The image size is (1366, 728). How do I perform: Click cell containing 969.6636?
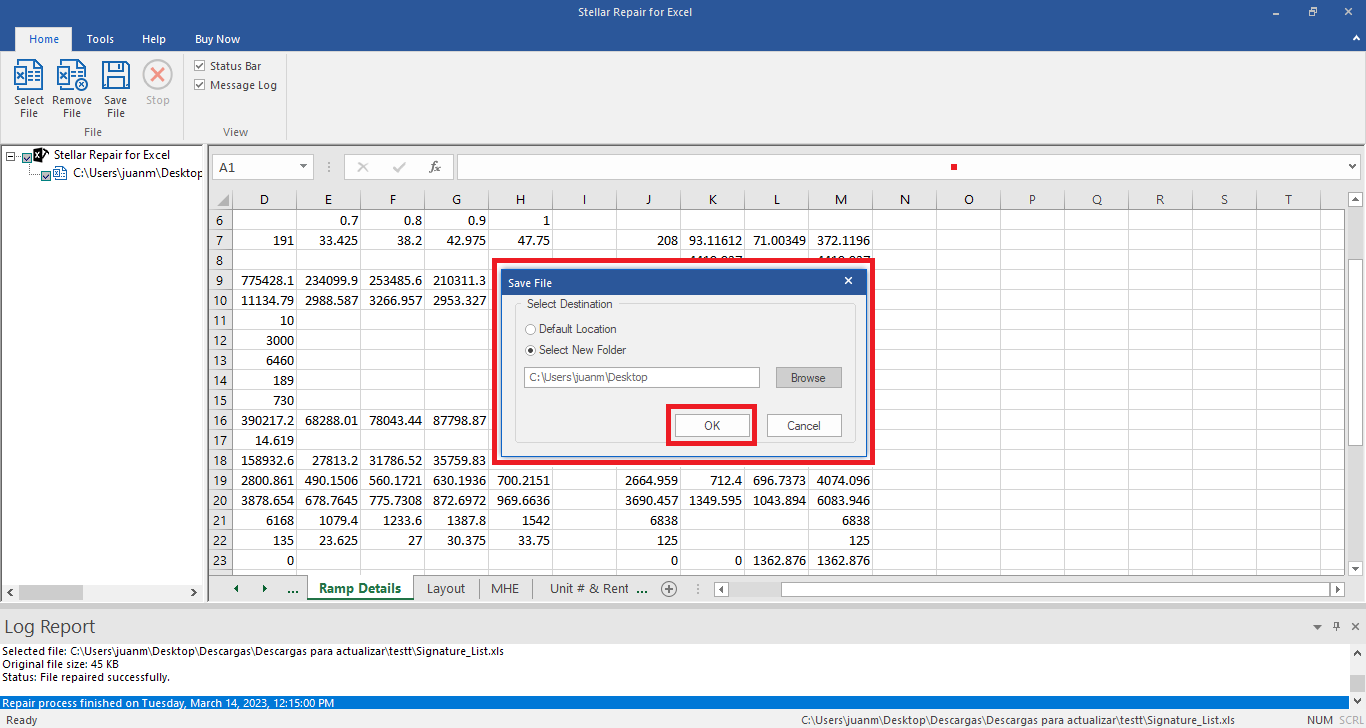point(520,500)
